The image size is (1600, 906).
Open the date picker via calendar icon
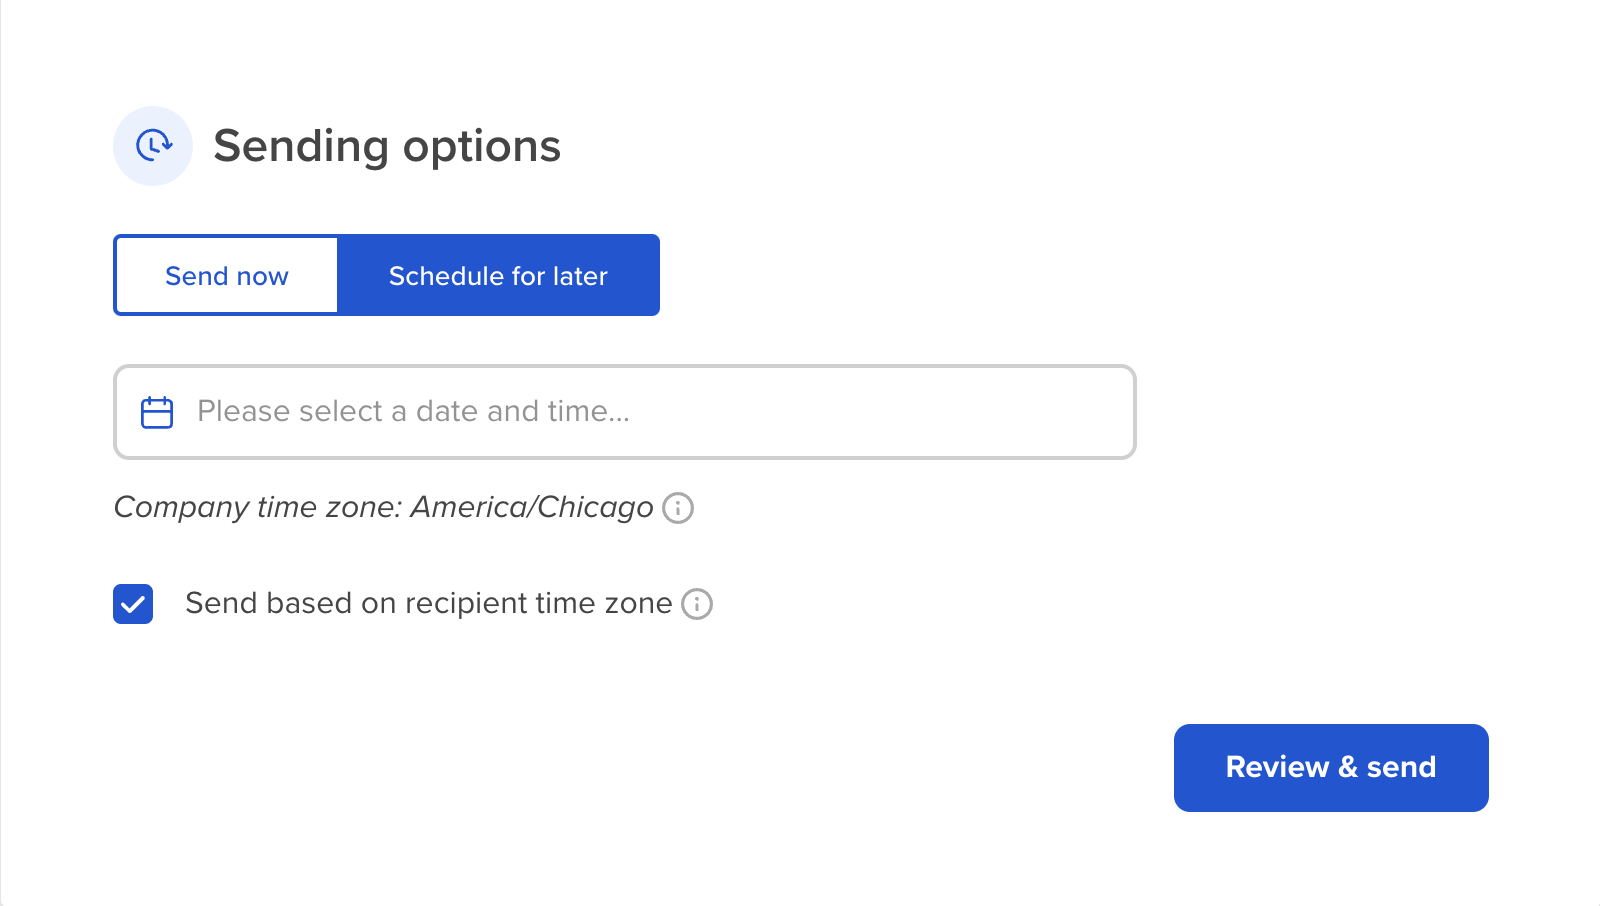click(x=156, y=411)
